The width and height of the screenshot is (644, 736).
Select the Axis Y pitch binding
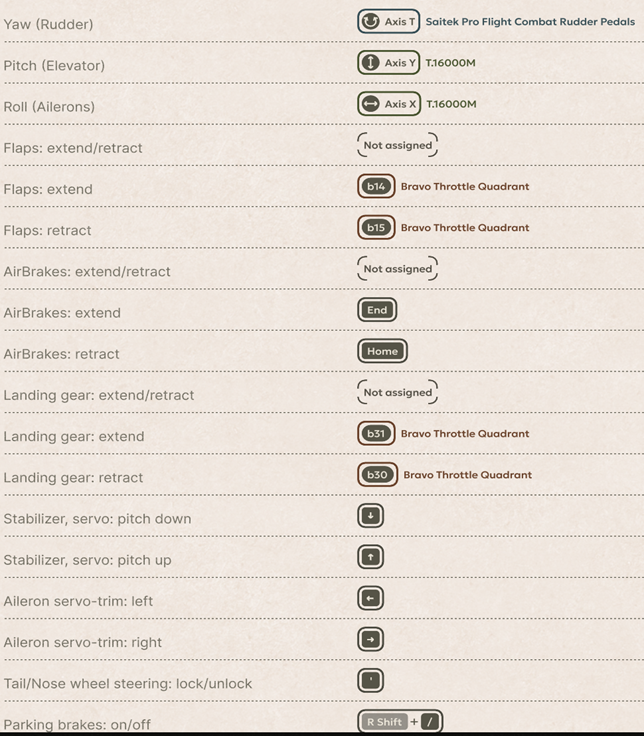pyautogui.click(x=388, y=62)
